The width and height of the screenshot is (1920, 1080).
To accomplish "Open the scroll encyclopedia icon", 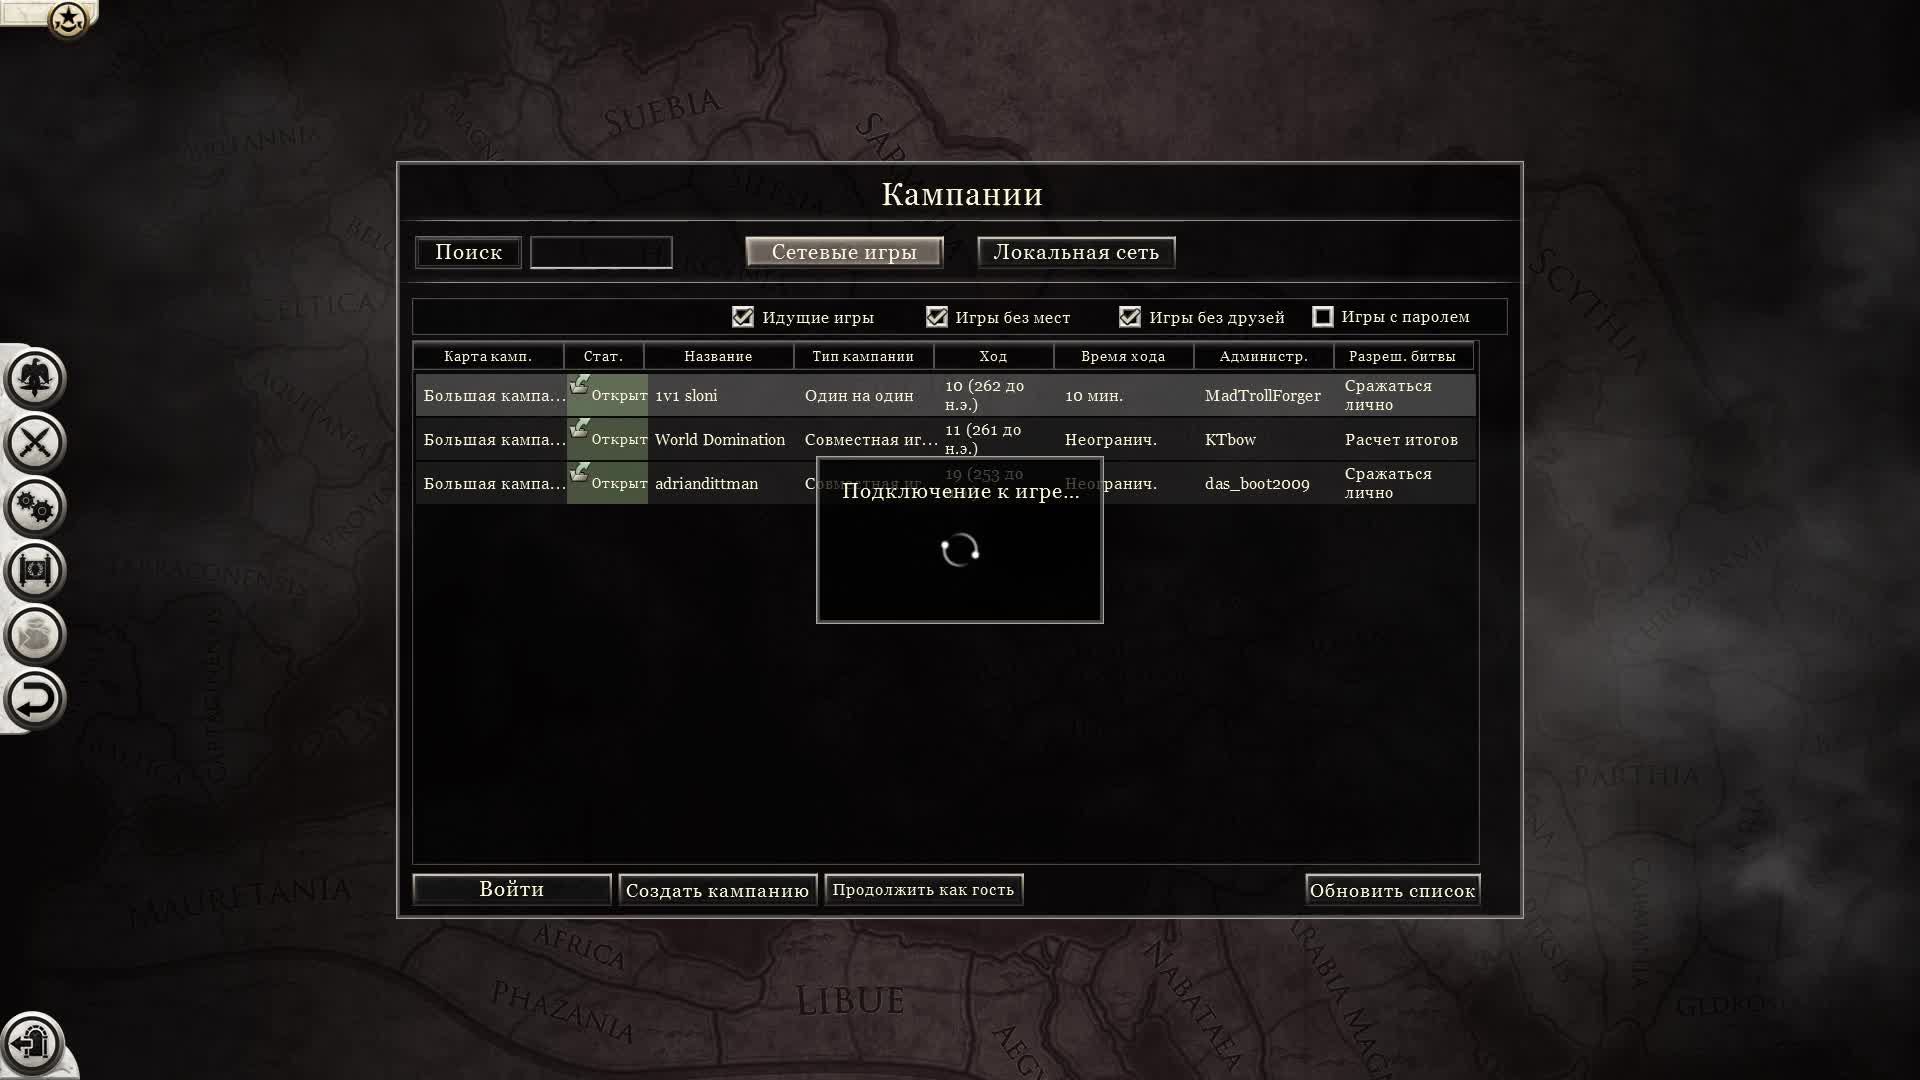I will tap(35, 570).
